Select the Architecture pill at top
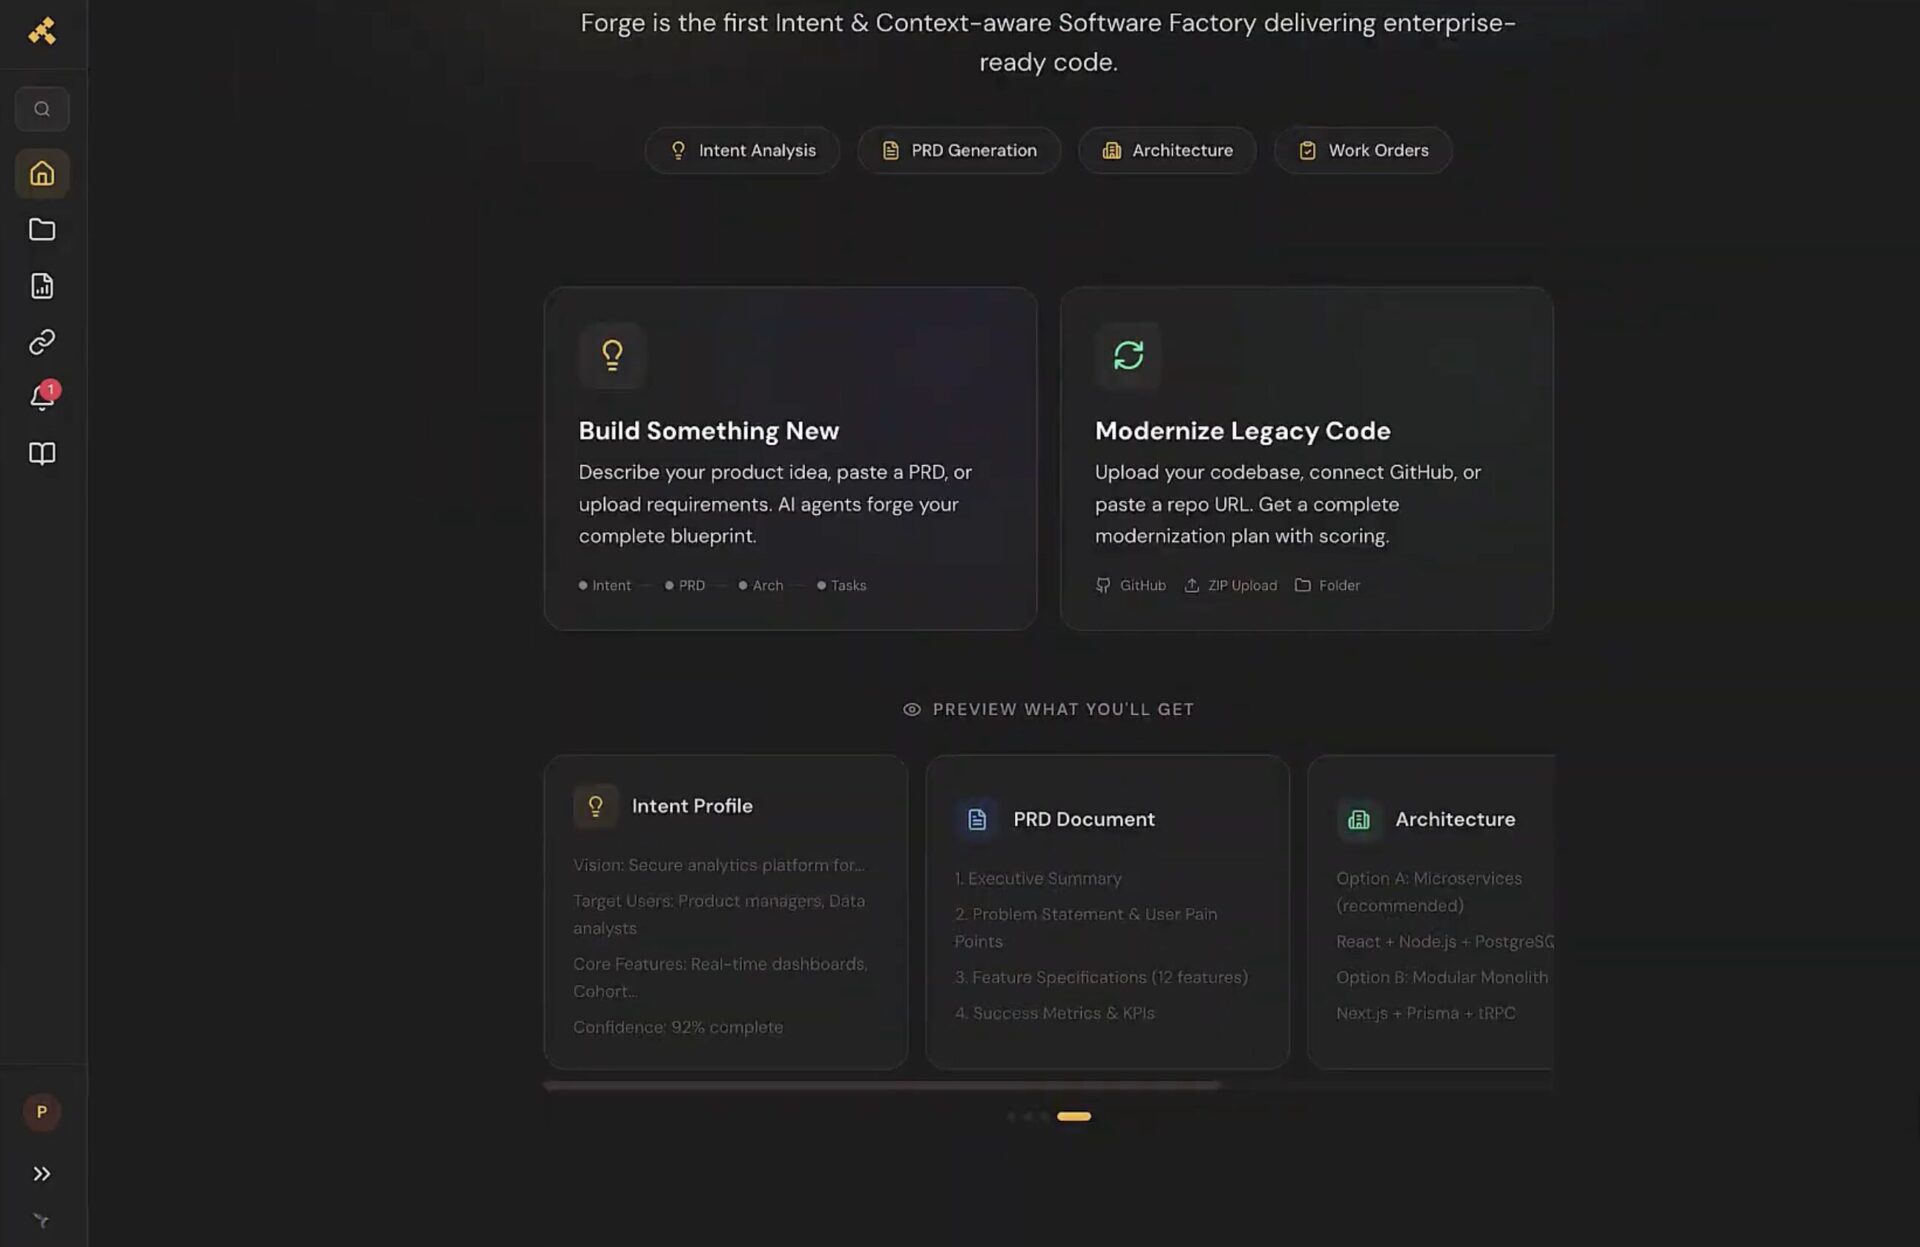Screen dimensions: 1920x1247 click(x=1166, y=150)
